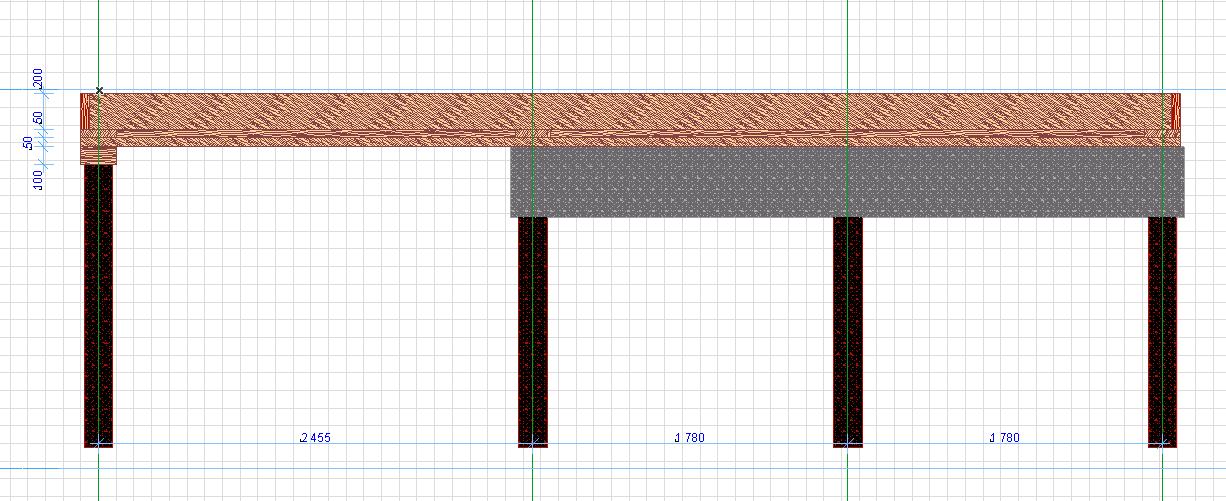This screenshot has height=501, width=1226.
Task: Click the black X marker at beam's top-left corner
Action: click(x=99, y=91)
